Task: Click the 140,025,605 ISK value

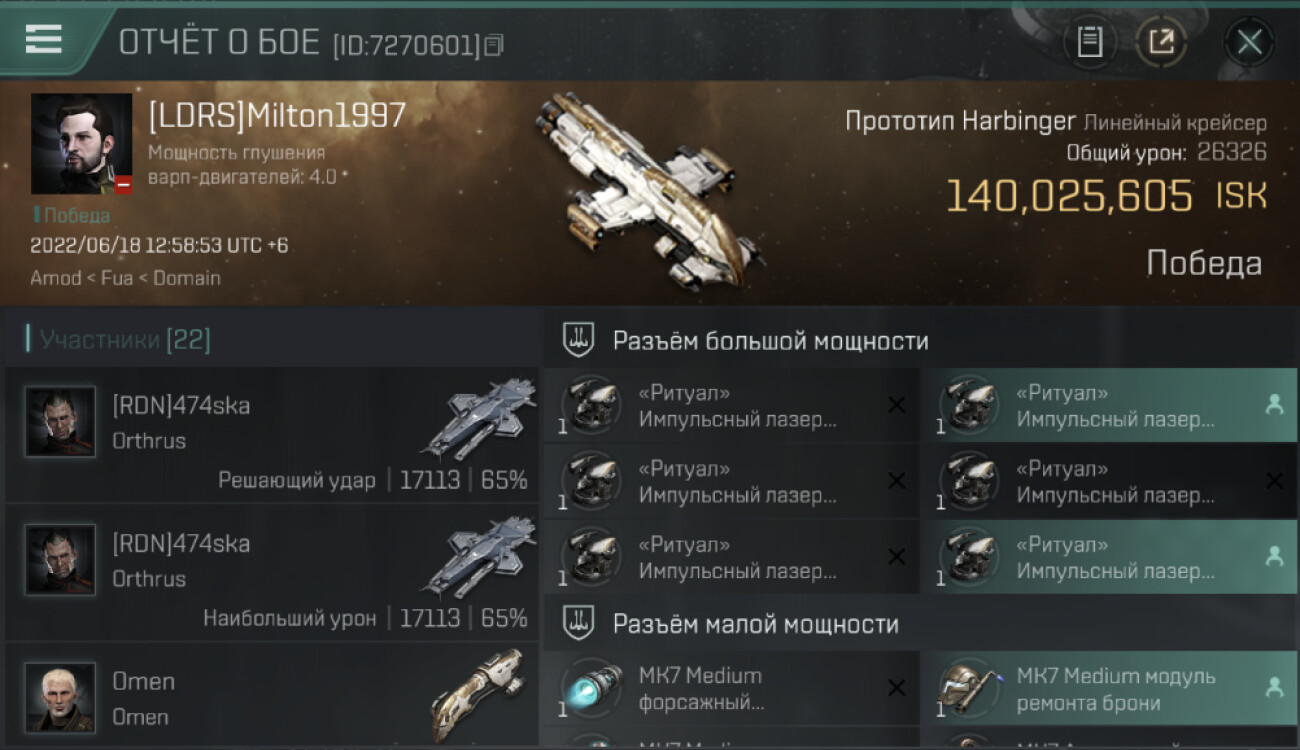Action: pos(1106,196)
